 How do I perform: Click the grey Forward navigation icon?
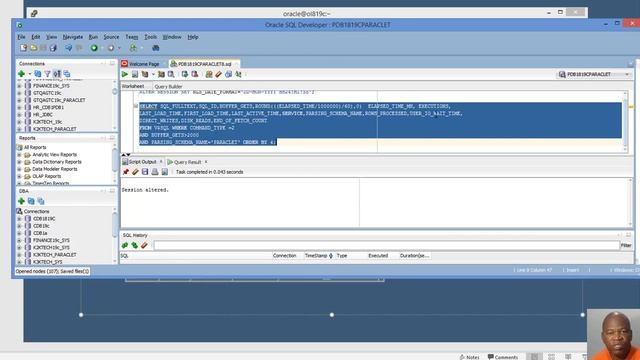pos(111,48)
